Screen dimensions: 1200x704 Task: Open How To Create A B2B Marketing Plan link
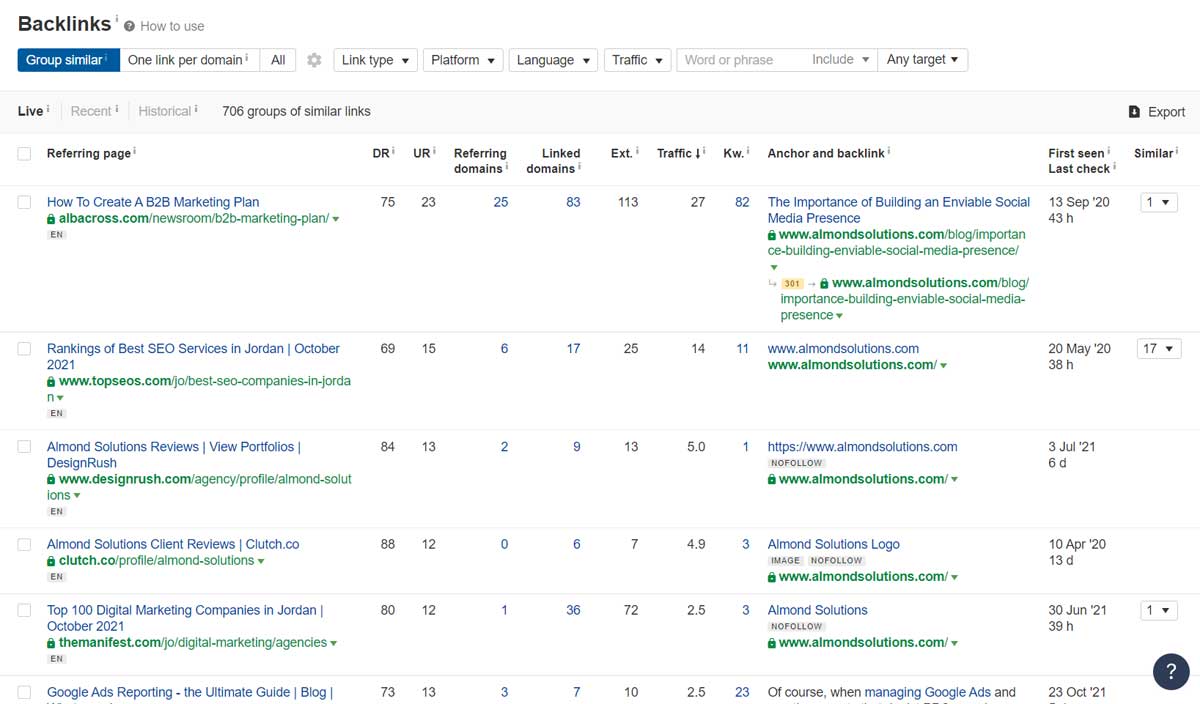(x=153, y=202)
